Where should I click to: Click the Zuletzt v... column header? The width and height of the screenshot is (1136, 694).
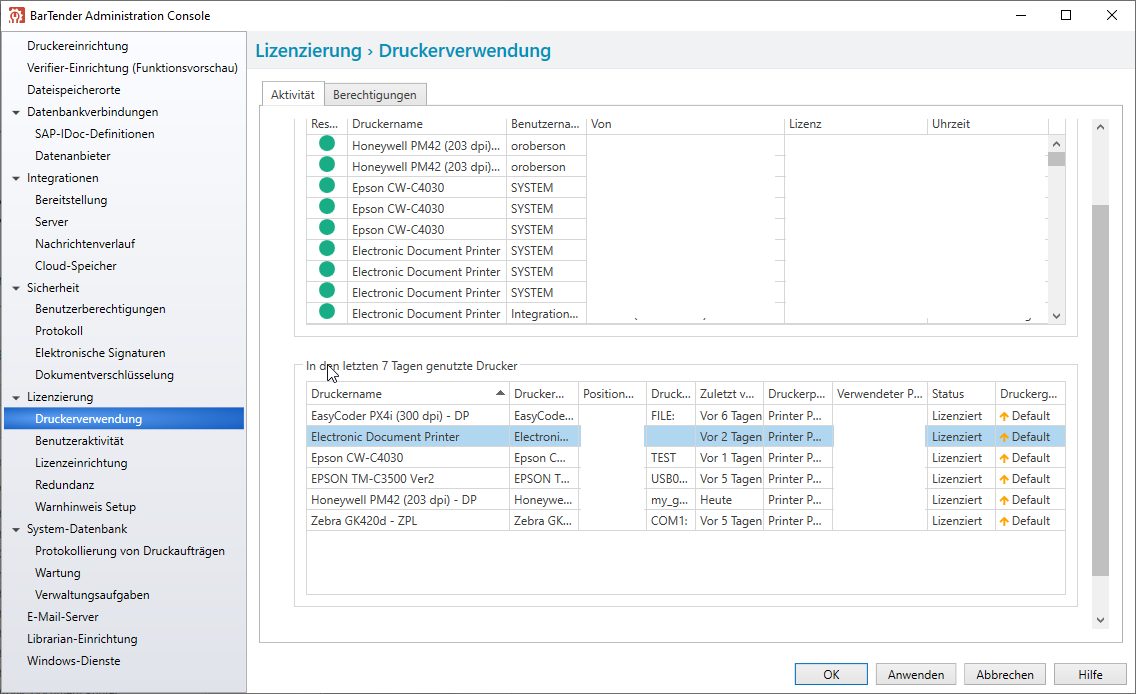tap(729, 394)
